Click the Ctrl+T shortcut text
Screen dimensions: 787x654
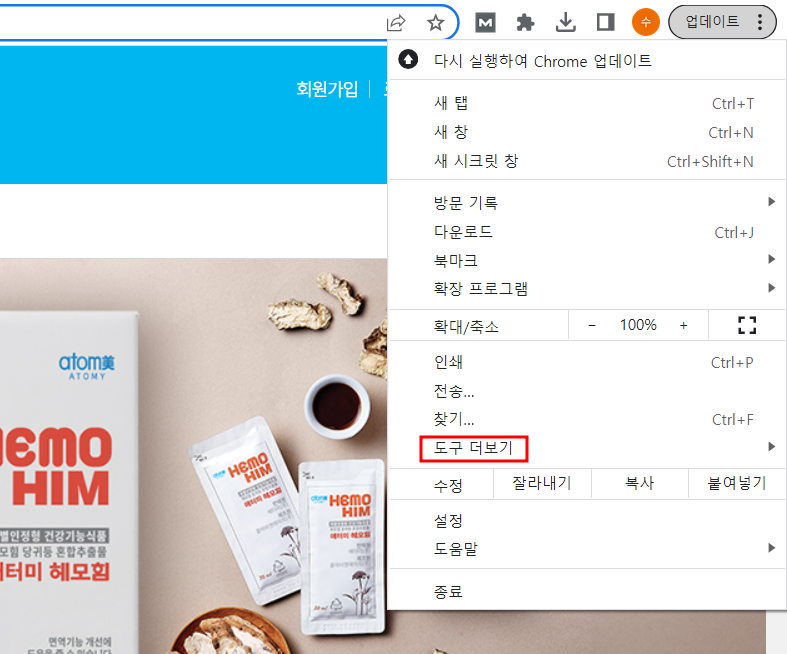click(x=733, y=103)
